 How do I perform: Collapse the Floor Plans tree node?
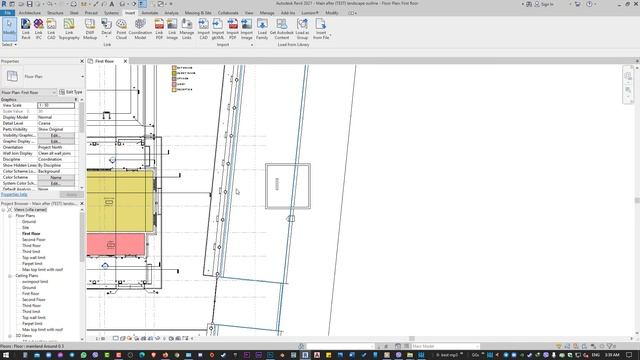(10, 216)
